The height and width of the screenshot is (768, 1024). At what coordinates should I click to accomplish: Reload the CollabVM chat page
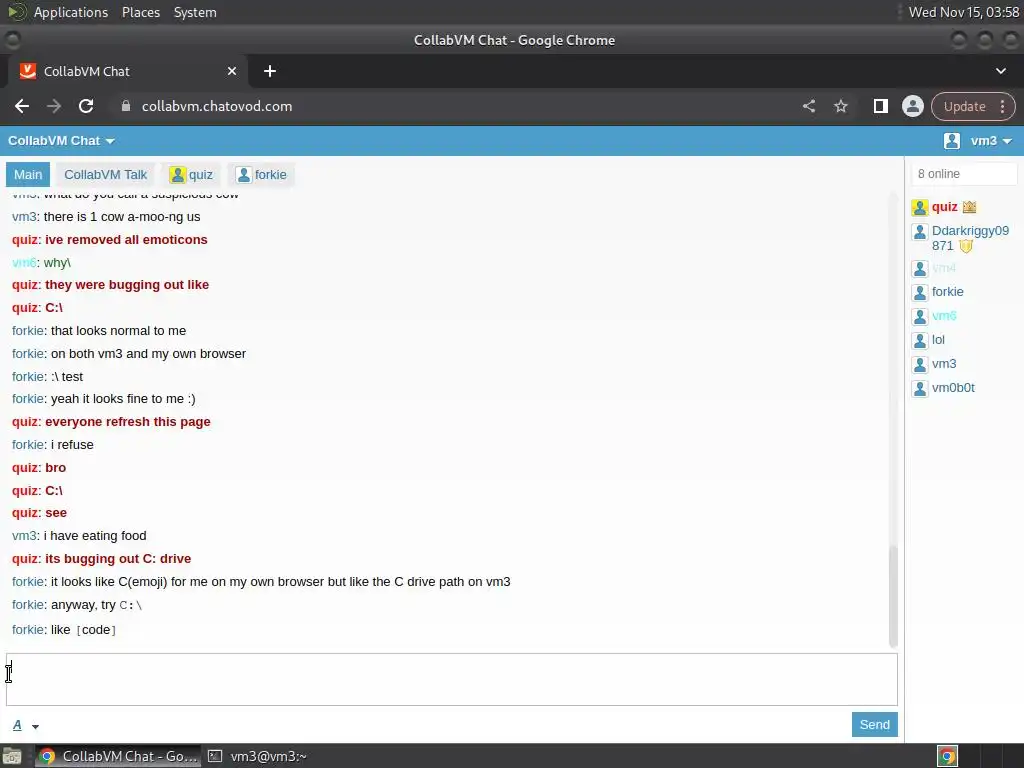point(86,106)
